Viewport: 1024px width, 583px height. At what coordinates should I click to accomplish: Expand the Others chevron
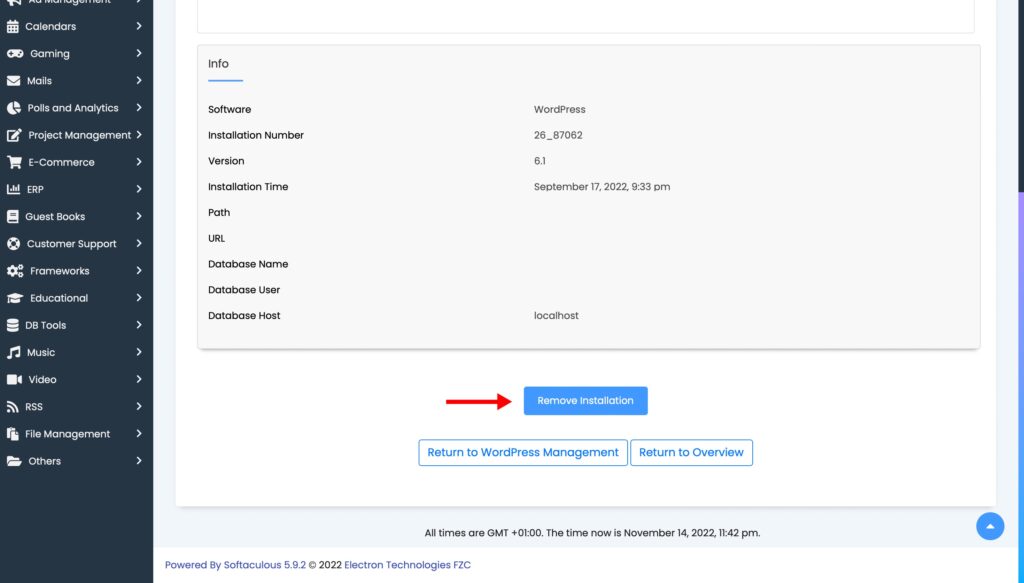139,460
